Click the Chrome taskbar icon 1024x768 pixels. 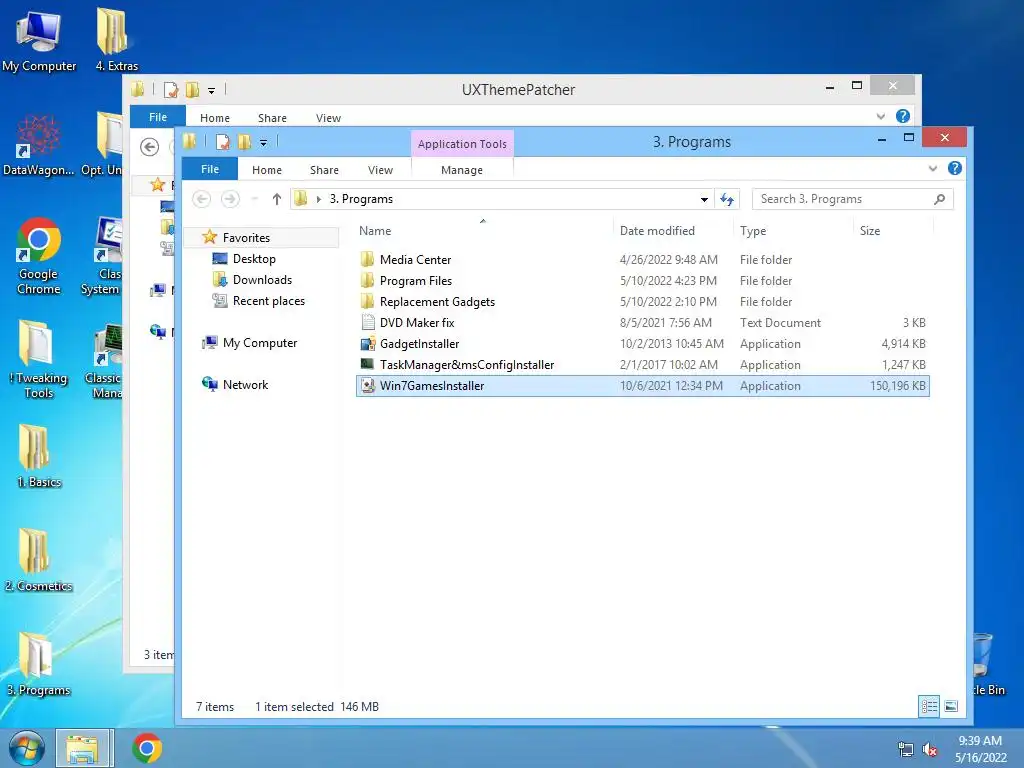click(147, 748)
